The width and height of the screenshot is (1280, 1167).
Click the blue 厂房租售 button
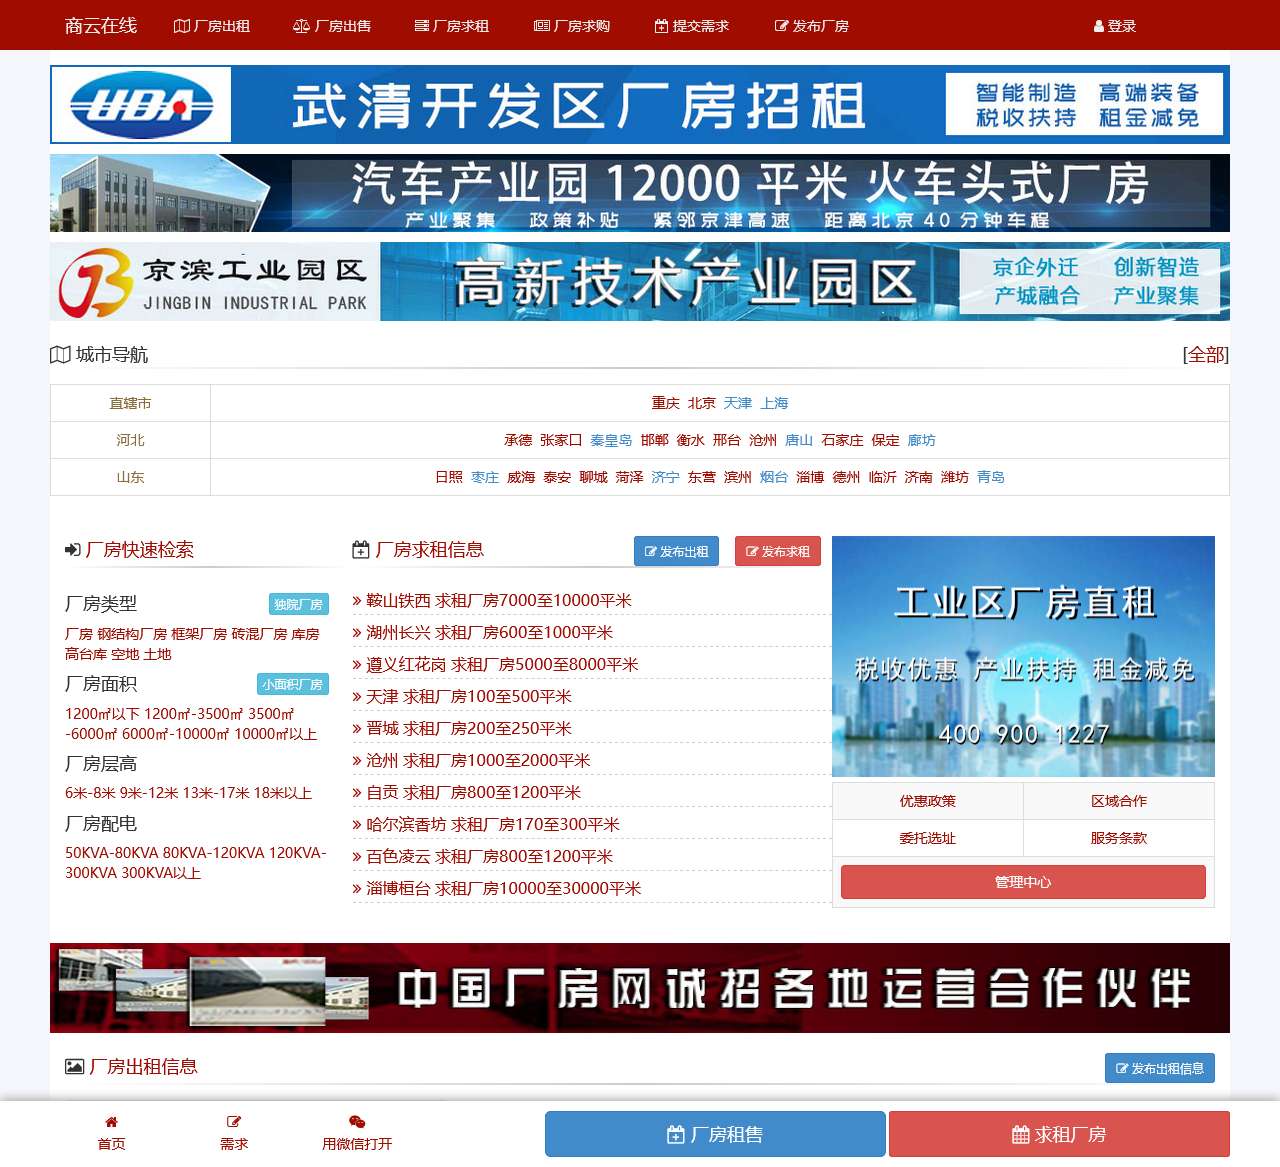[x=715, y=1134]
